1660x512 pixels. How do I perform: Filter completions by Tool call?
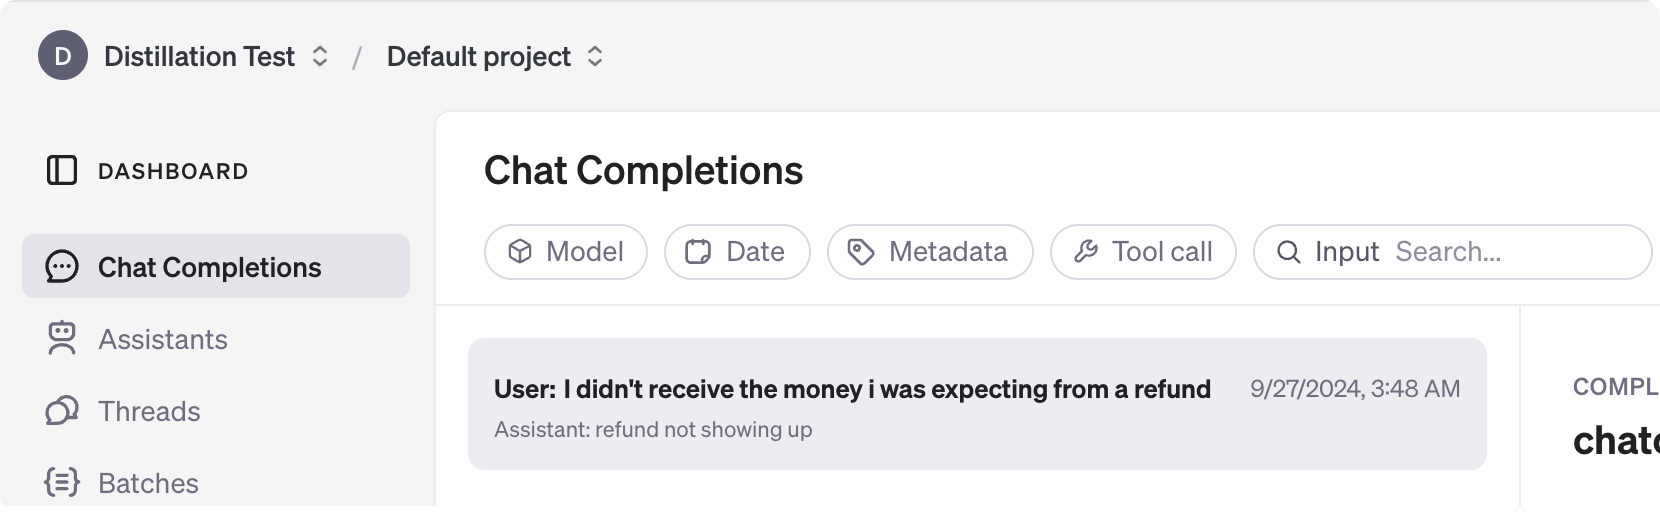1143,252
